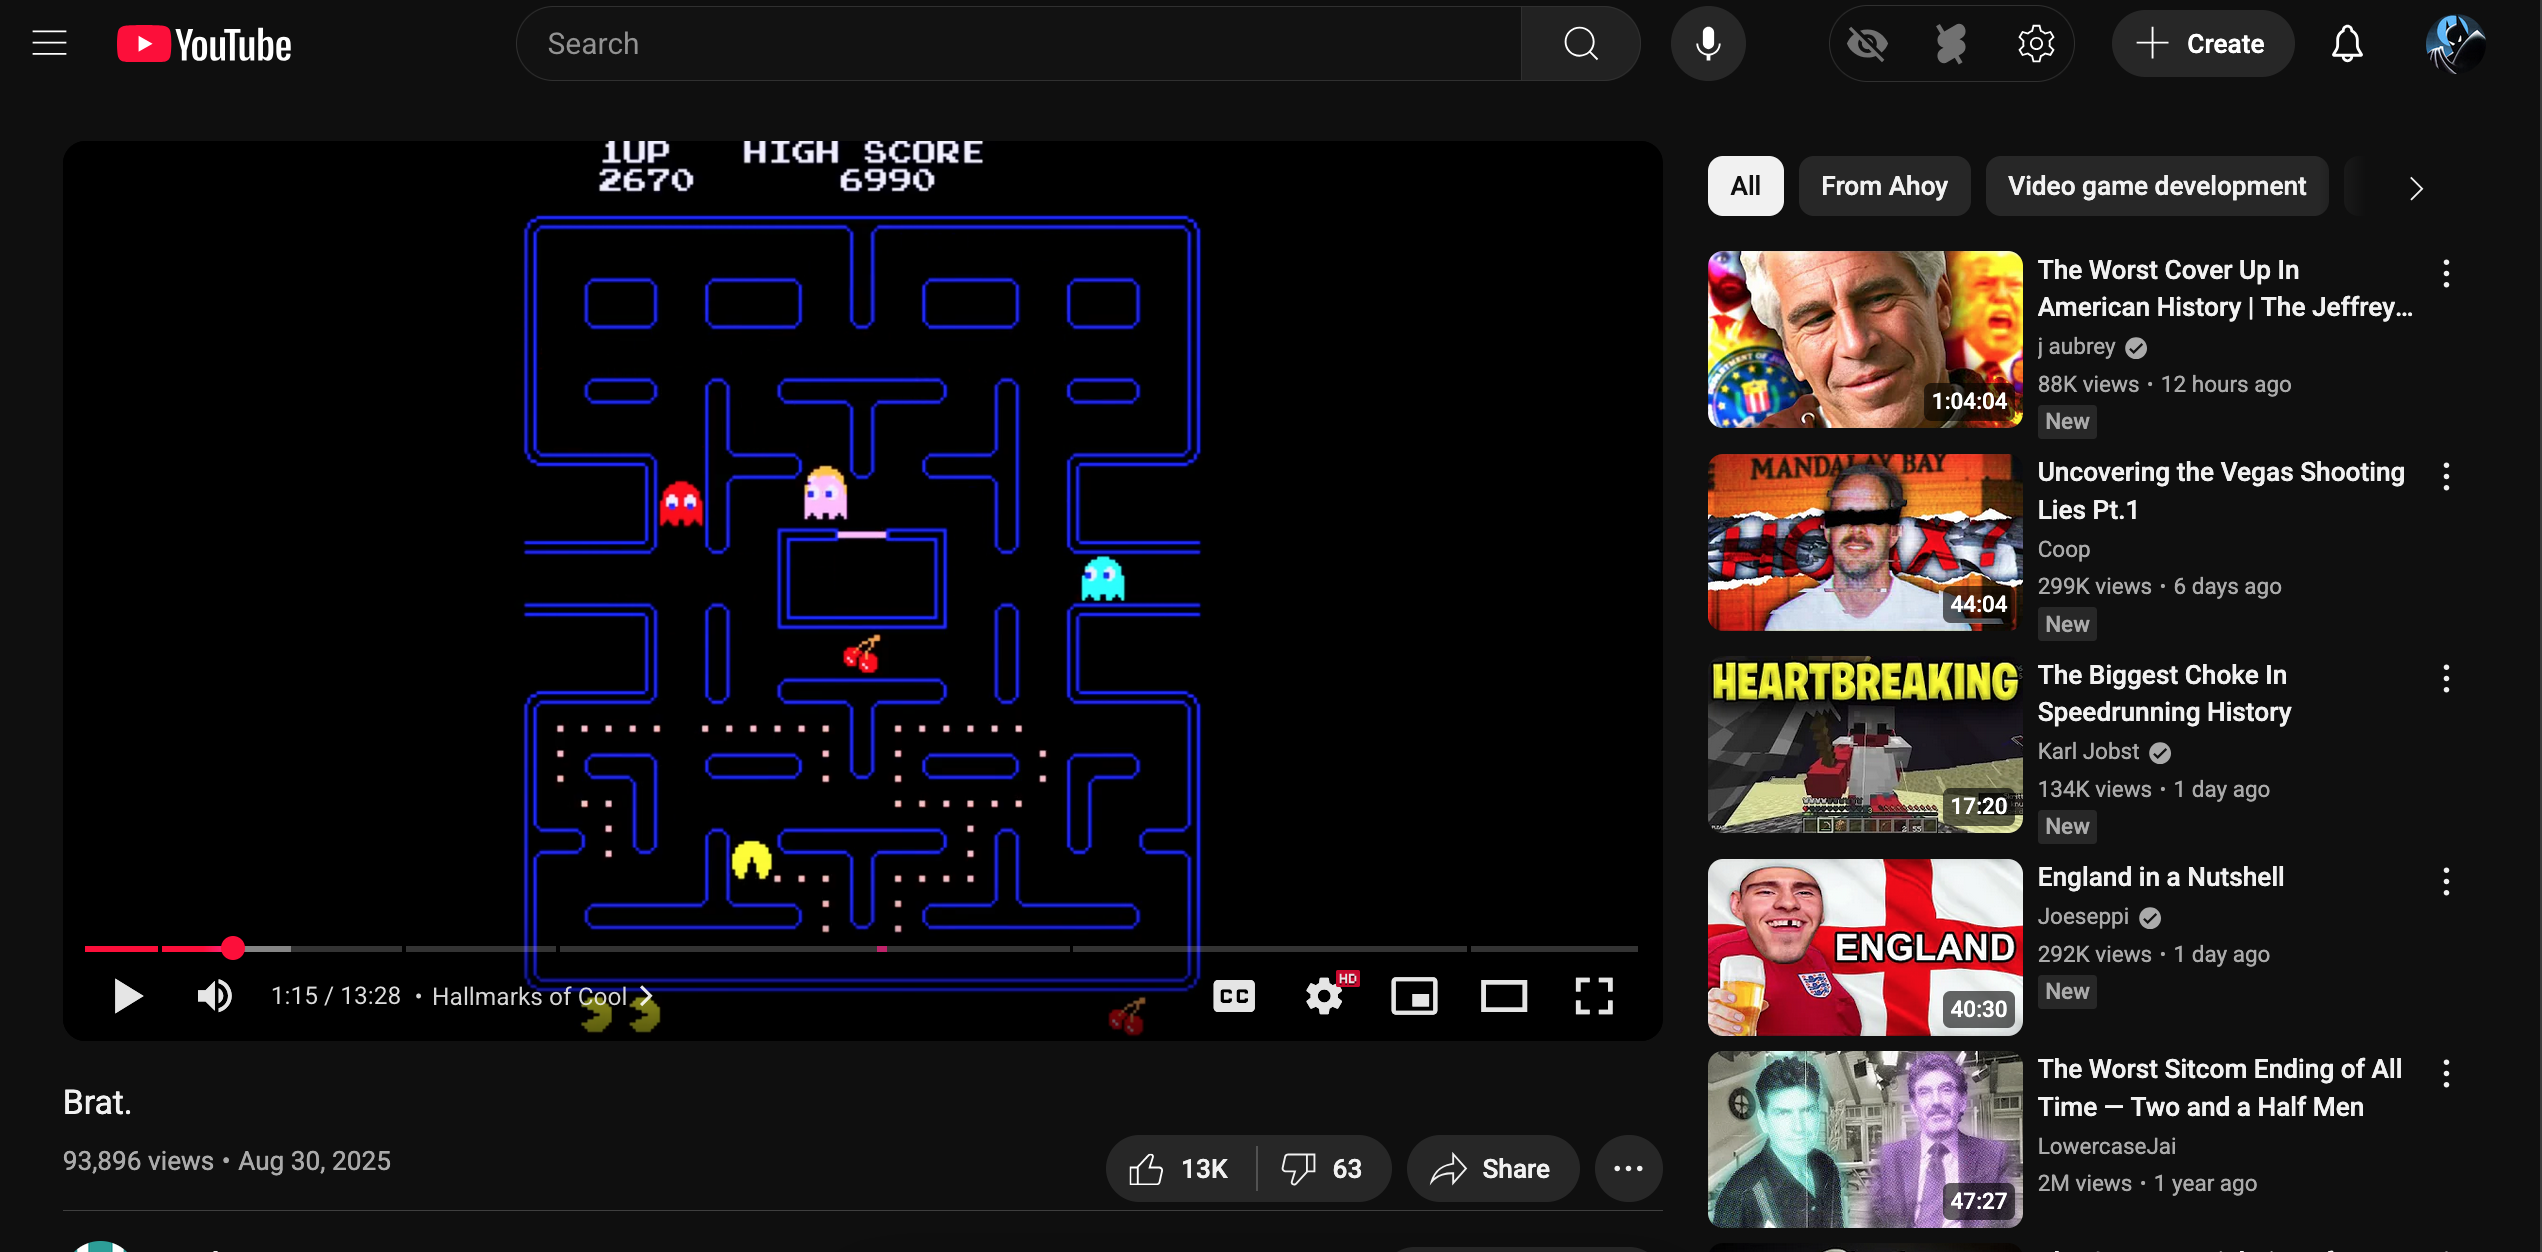Expand the Hallmarks of Cool chapter

tap(541, 996)
